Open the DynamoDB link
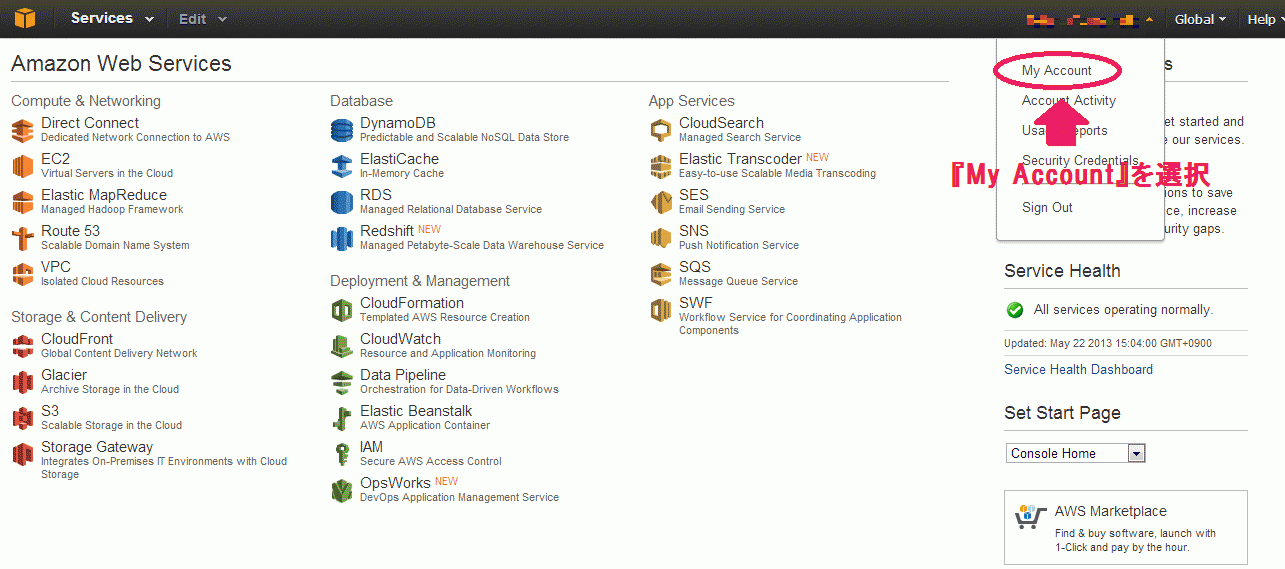The height and width of the screenshot is (569, 1285). (x=398, y=123)
